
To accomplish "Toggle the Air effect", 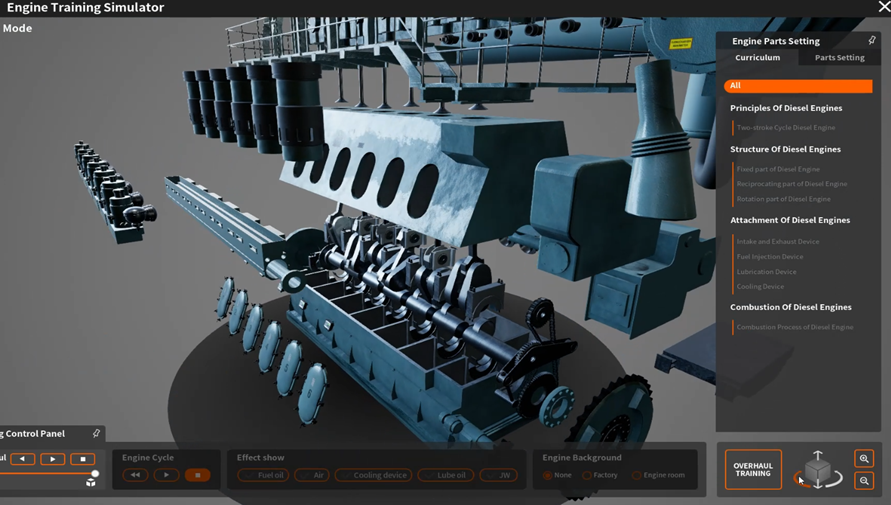I will pyautogui.click(x=312, y=475).
